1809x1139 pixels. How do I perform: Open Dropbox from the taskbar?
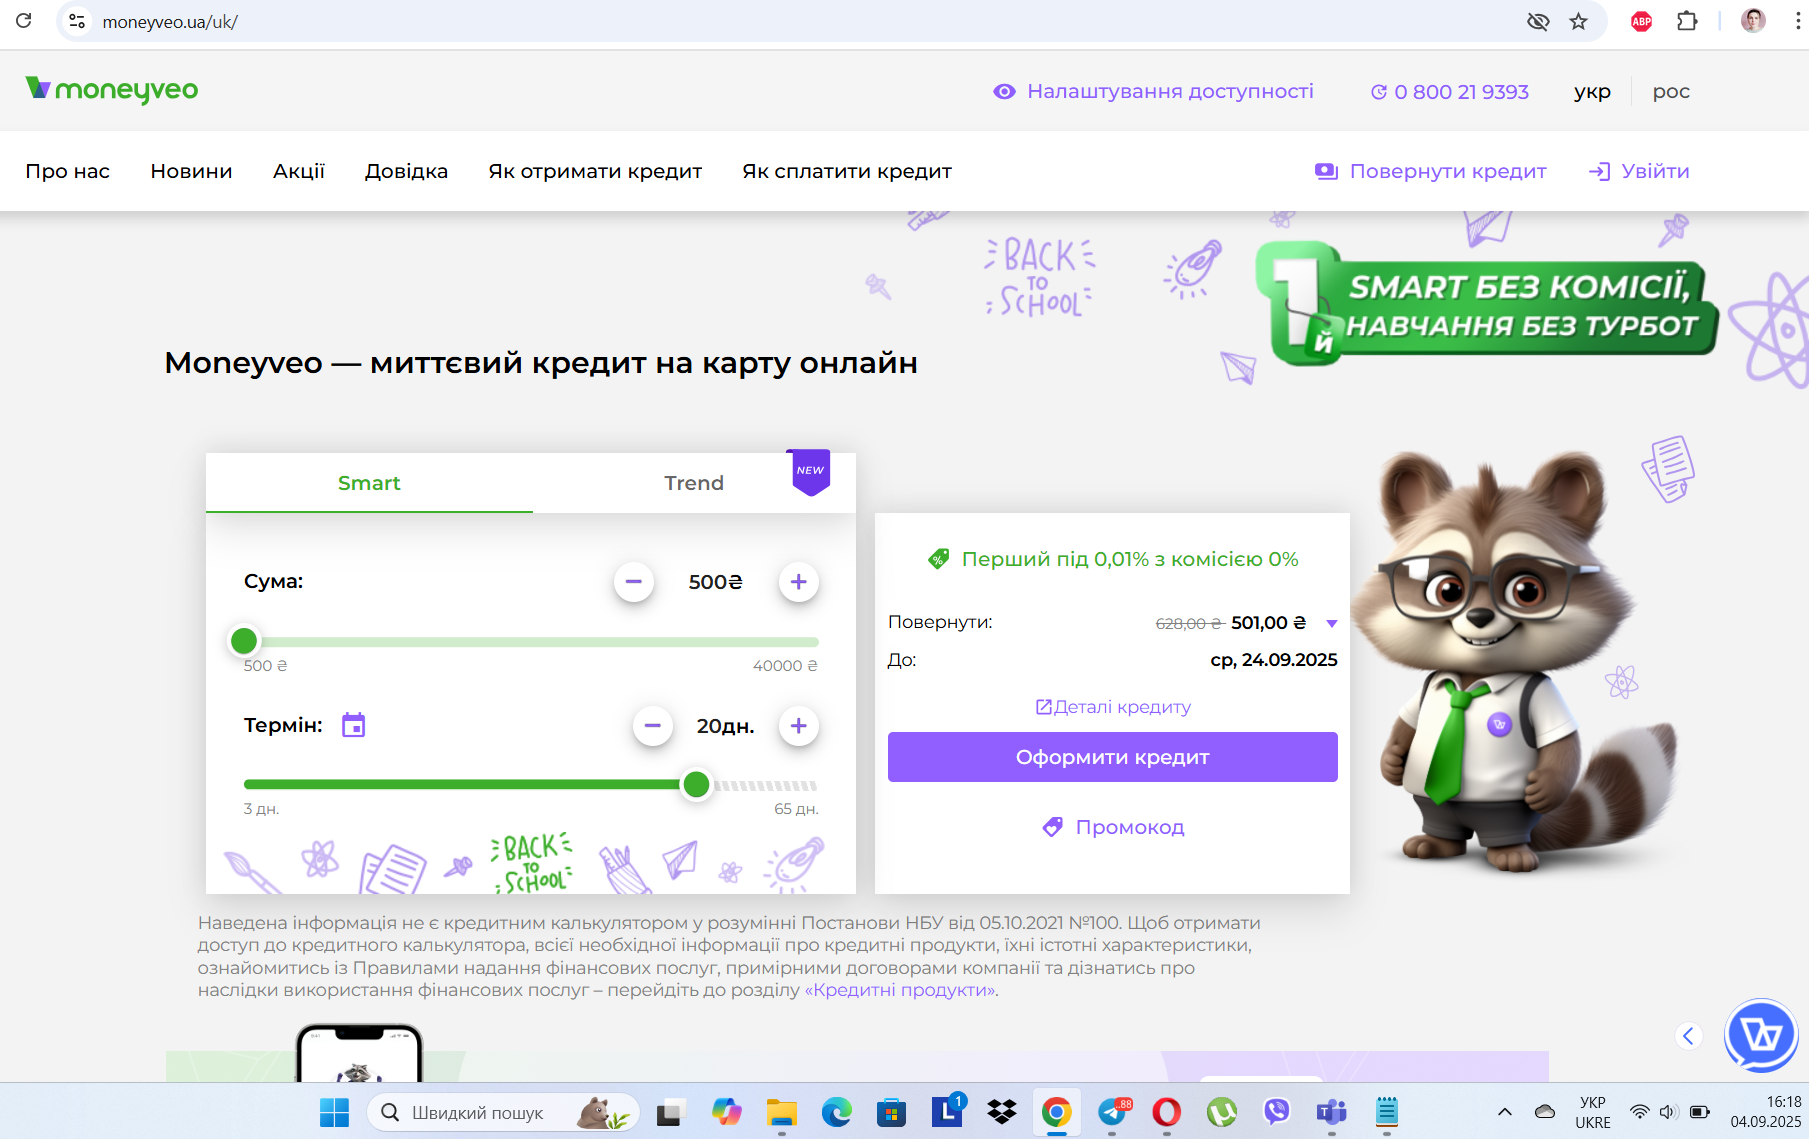click(x=1001, y=1112)
